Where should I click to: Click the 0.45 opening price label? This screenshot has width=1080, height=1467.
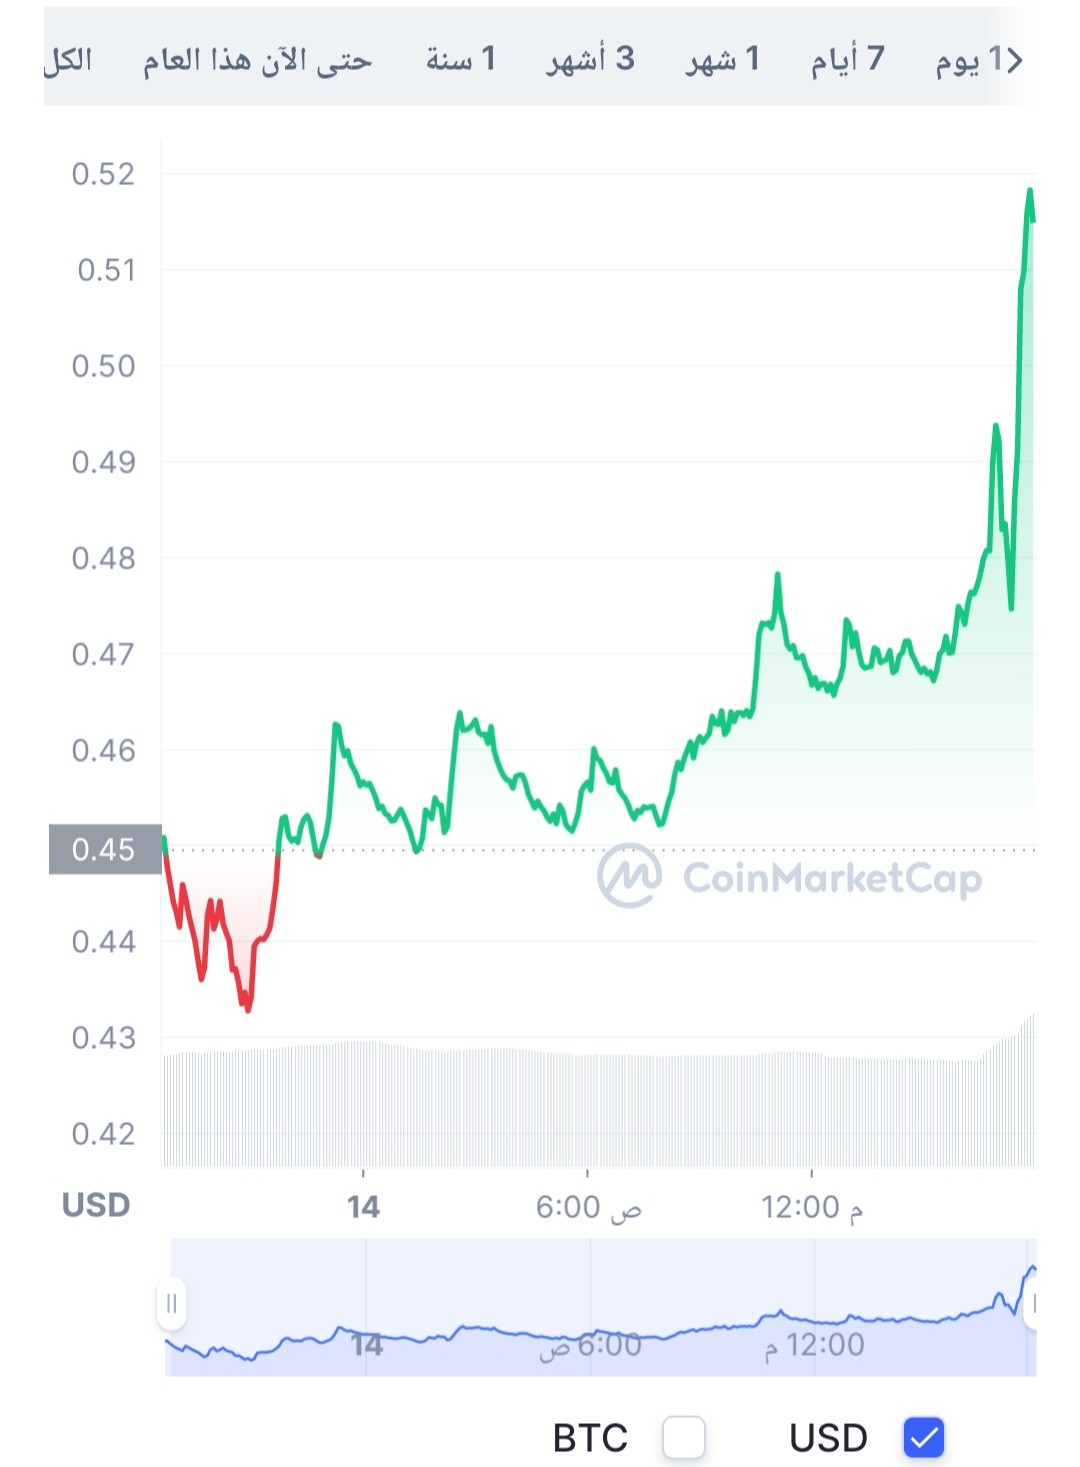click(104, 849)
